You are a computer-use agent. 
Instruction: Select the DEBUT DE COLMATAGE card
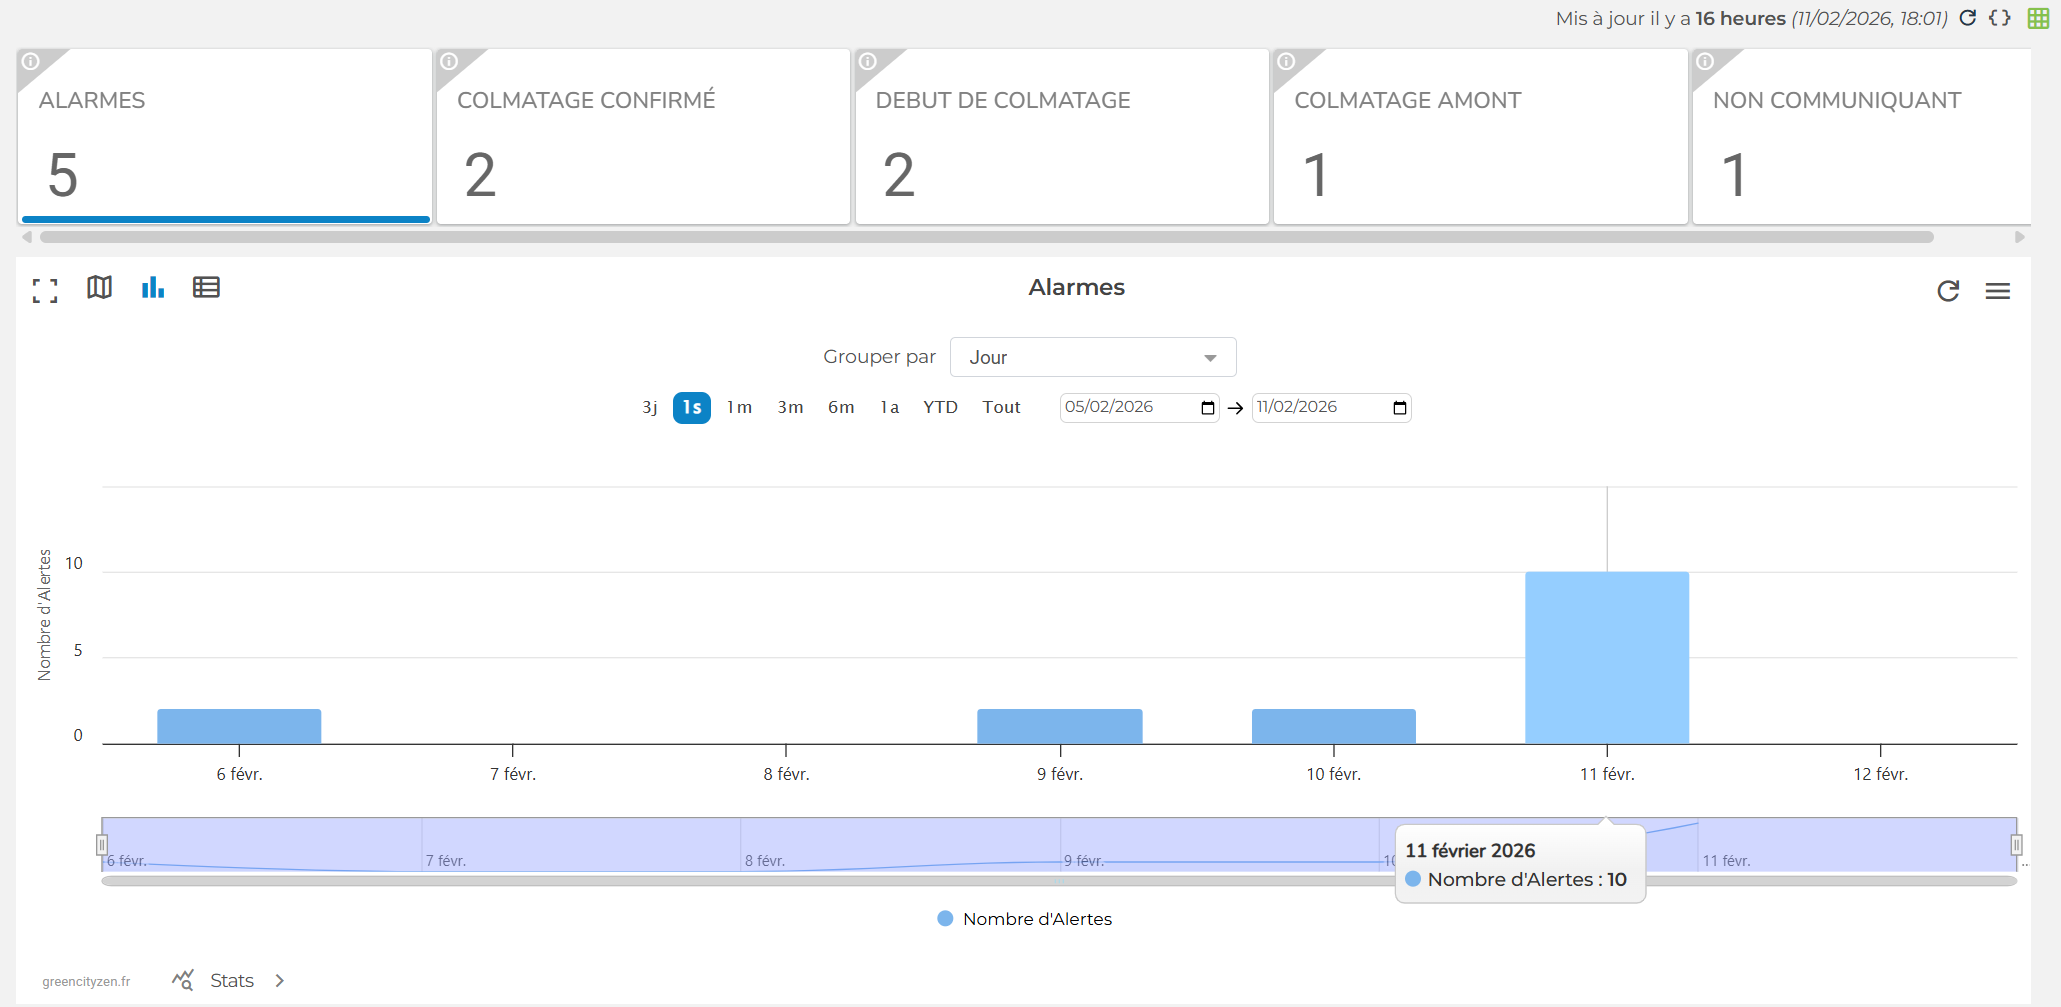pyautogui.click(x=1061, y=137)
